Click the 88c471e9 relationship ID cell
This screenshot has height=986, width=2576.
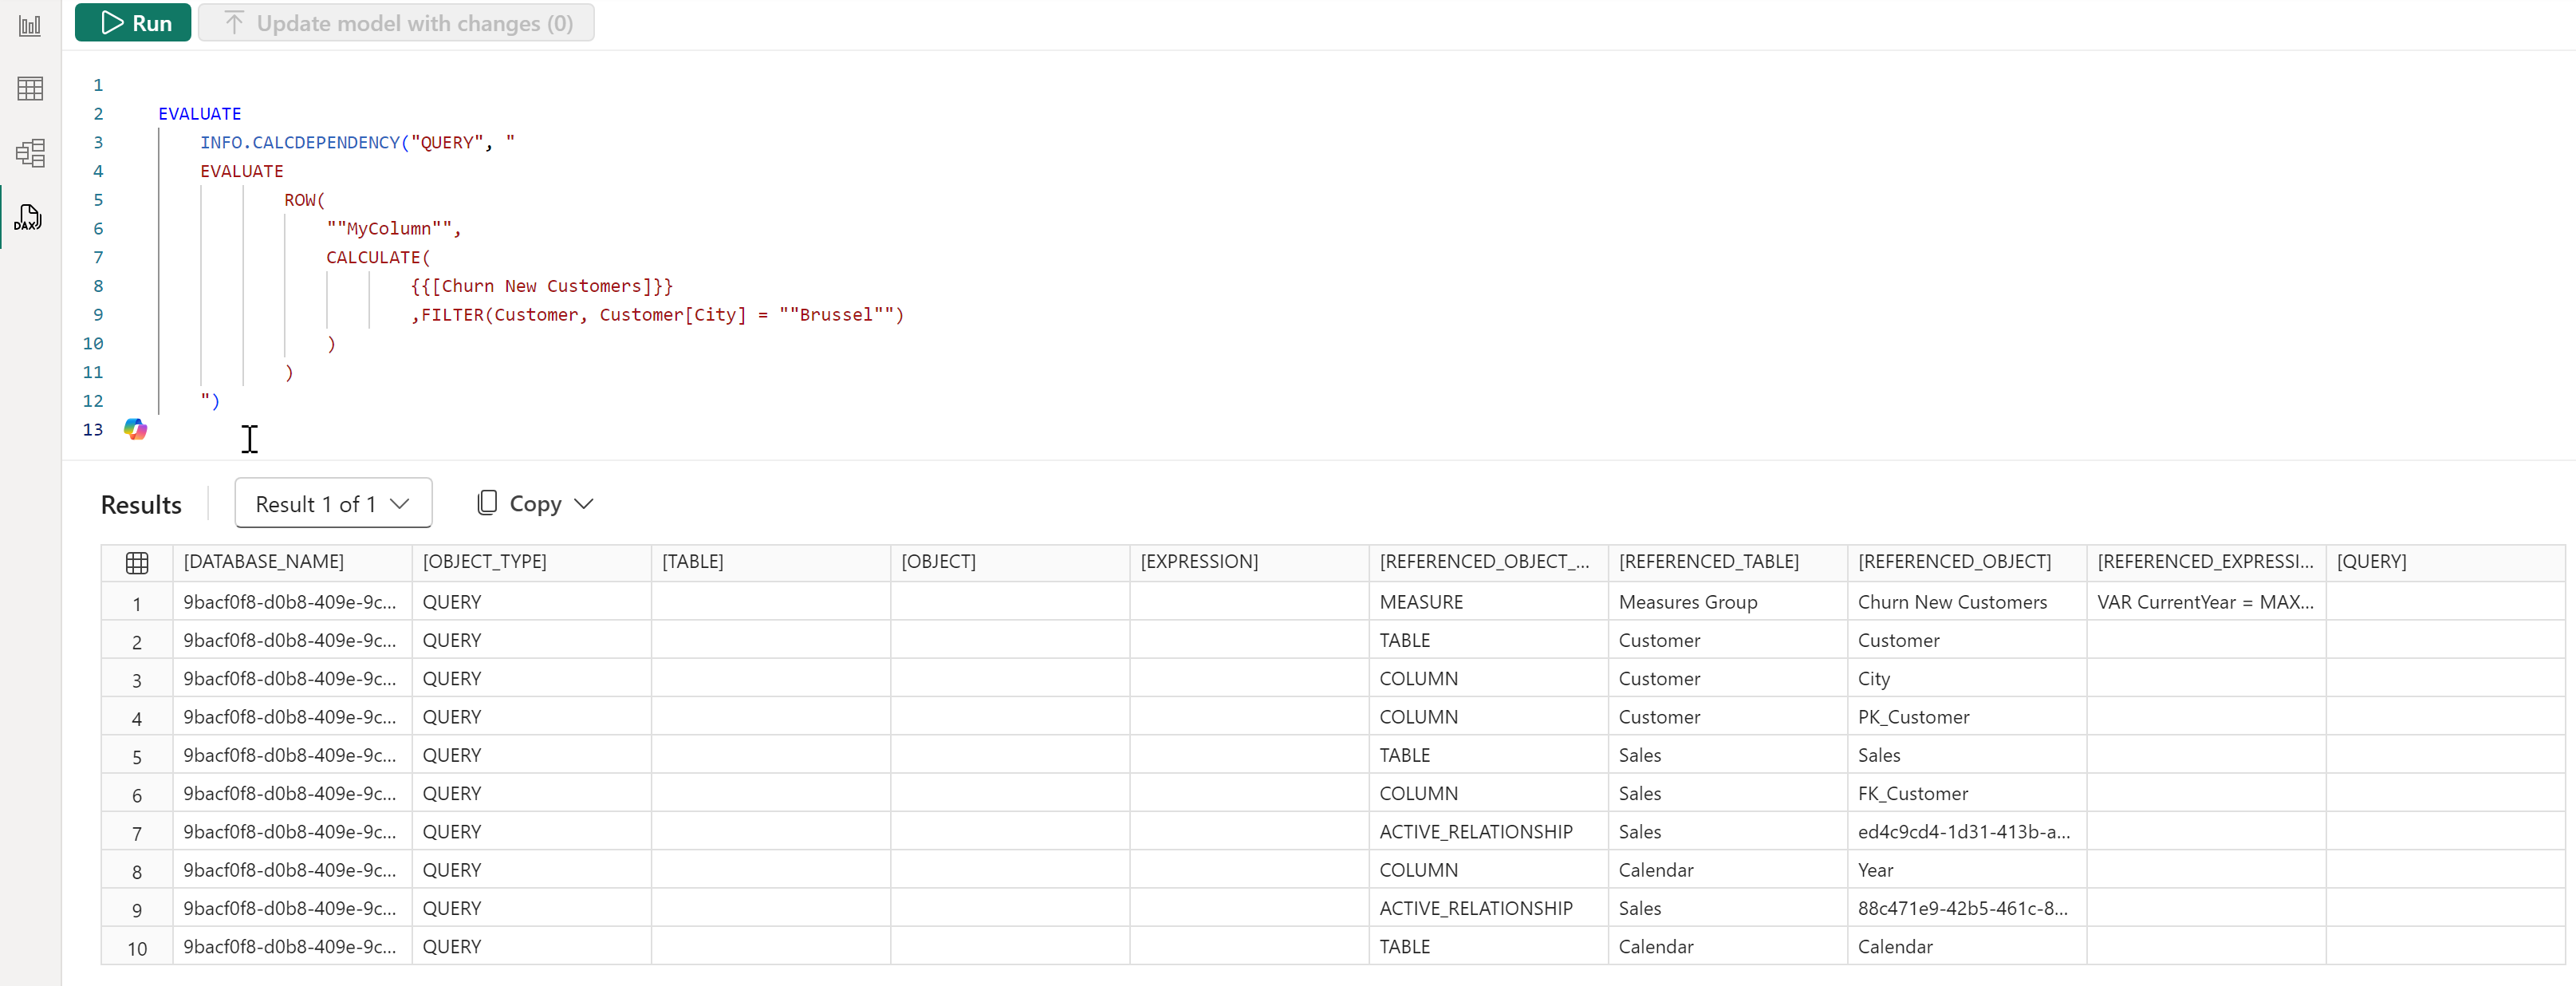[1967, 909]
